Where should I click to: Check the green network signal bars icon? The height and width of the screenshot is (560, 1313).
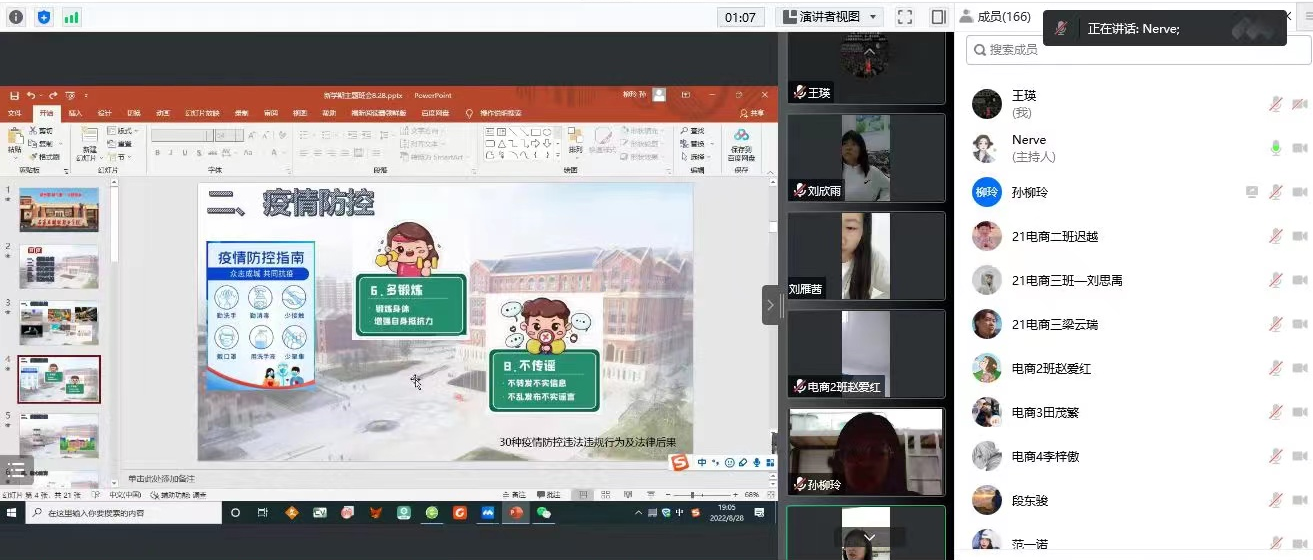(x=71, y=17)
